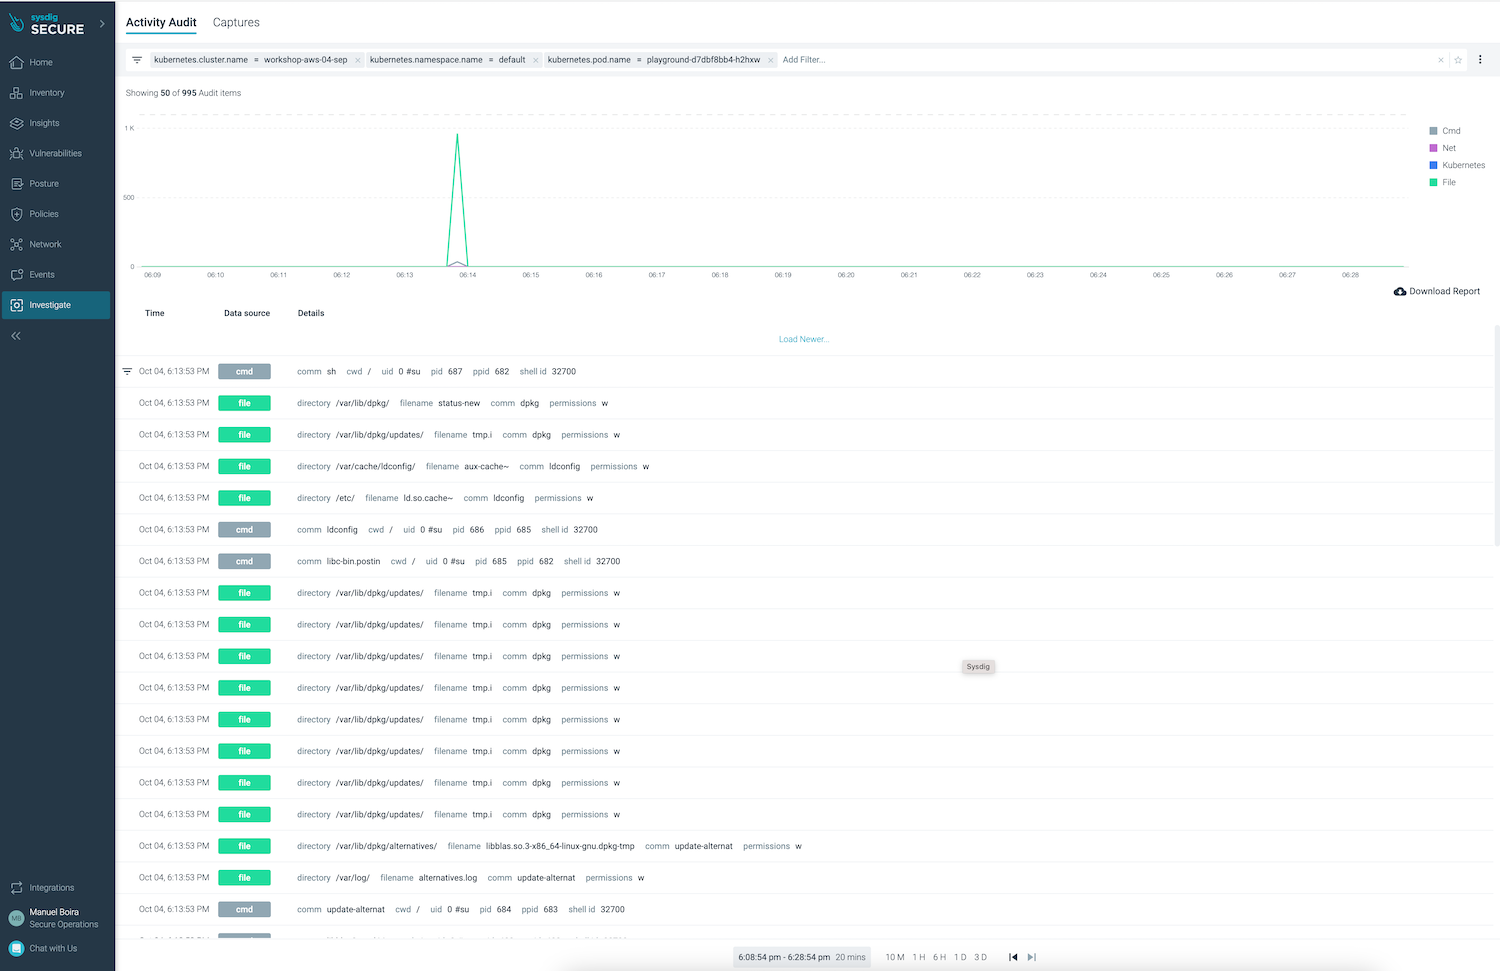Screen dimensions: 1500x971
Task: Set time range to 1 H
Action: click(x=919, y=957)
